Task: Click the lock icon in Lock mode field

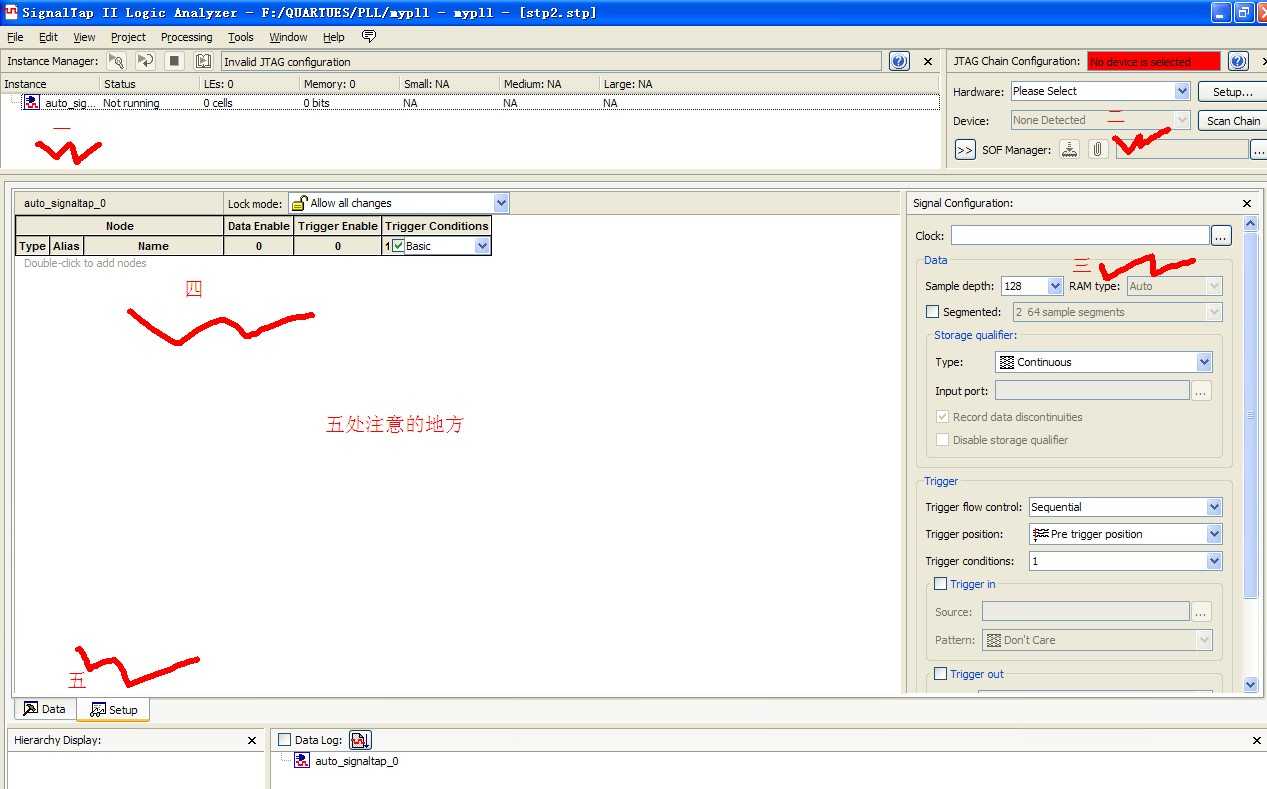Action: click(x=299, y=203)
